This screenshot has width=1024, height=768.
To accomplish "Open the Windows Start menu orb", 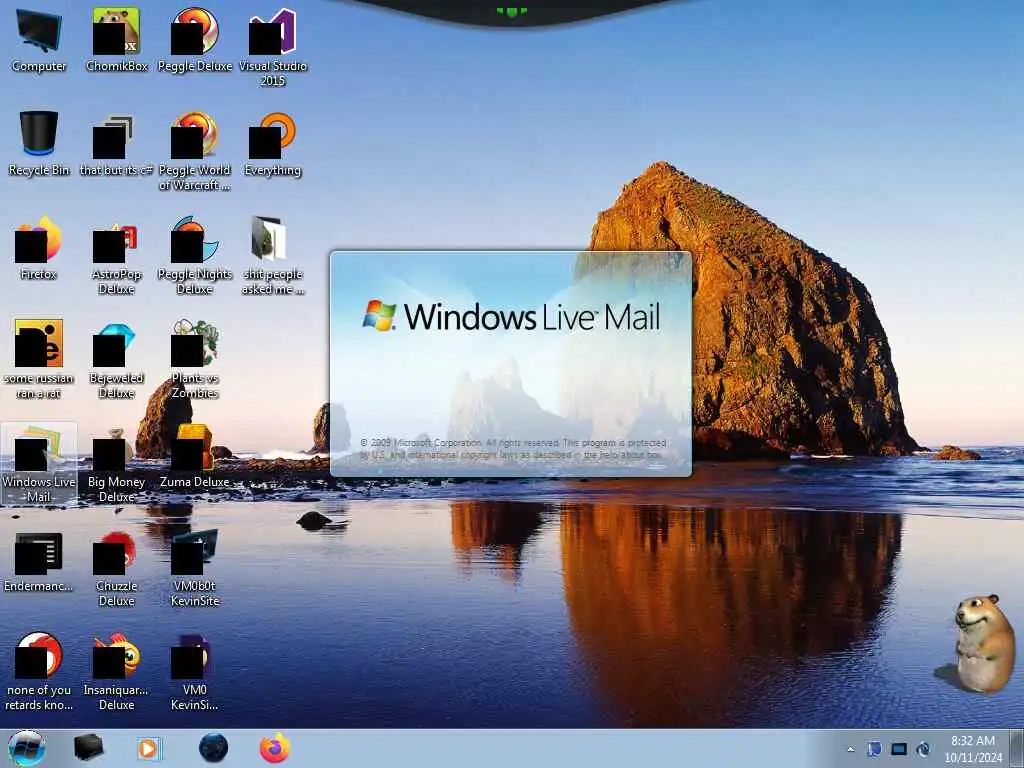I will tap(27, 748).
